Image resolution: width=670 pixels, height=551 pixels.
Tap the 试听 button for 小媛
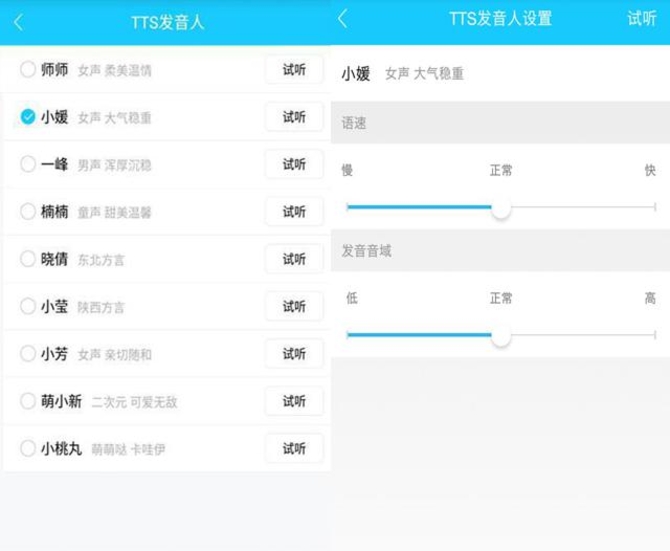pos(294,117)
